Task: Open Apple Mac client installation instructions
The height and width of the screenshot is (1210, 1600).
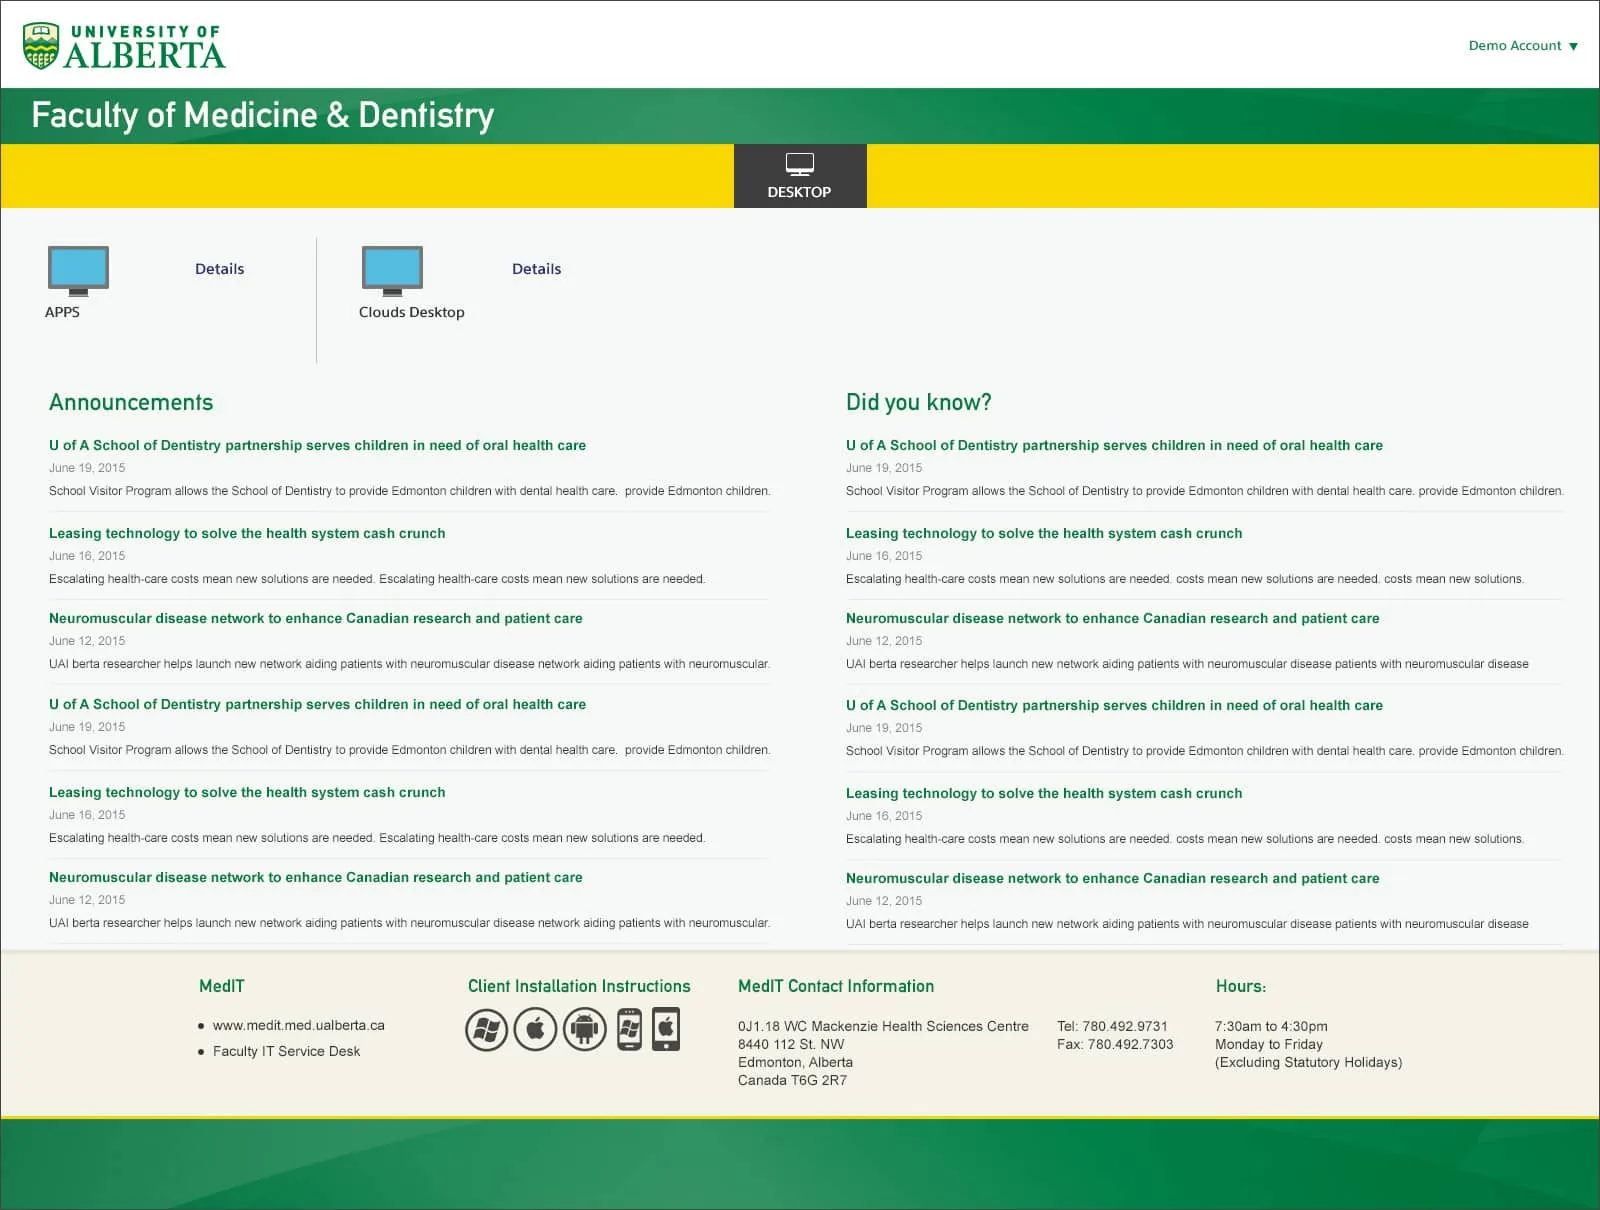Action: [535, 1029]
